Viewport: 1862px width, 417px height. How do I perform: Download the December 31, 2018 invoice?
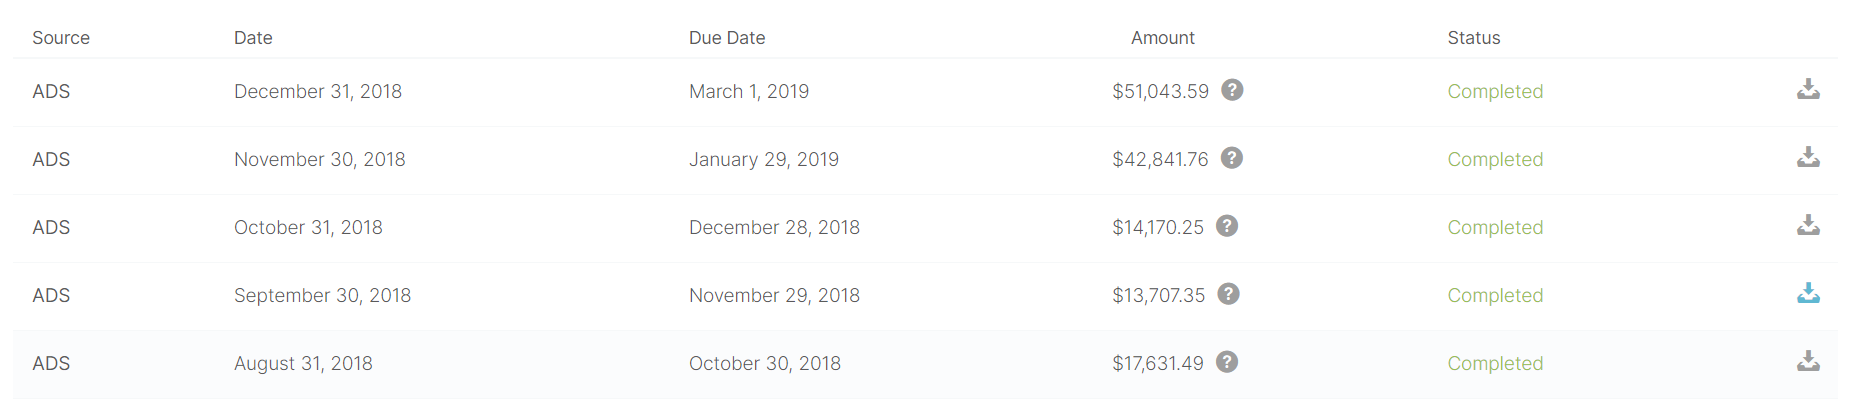[x=1808, y=90]
